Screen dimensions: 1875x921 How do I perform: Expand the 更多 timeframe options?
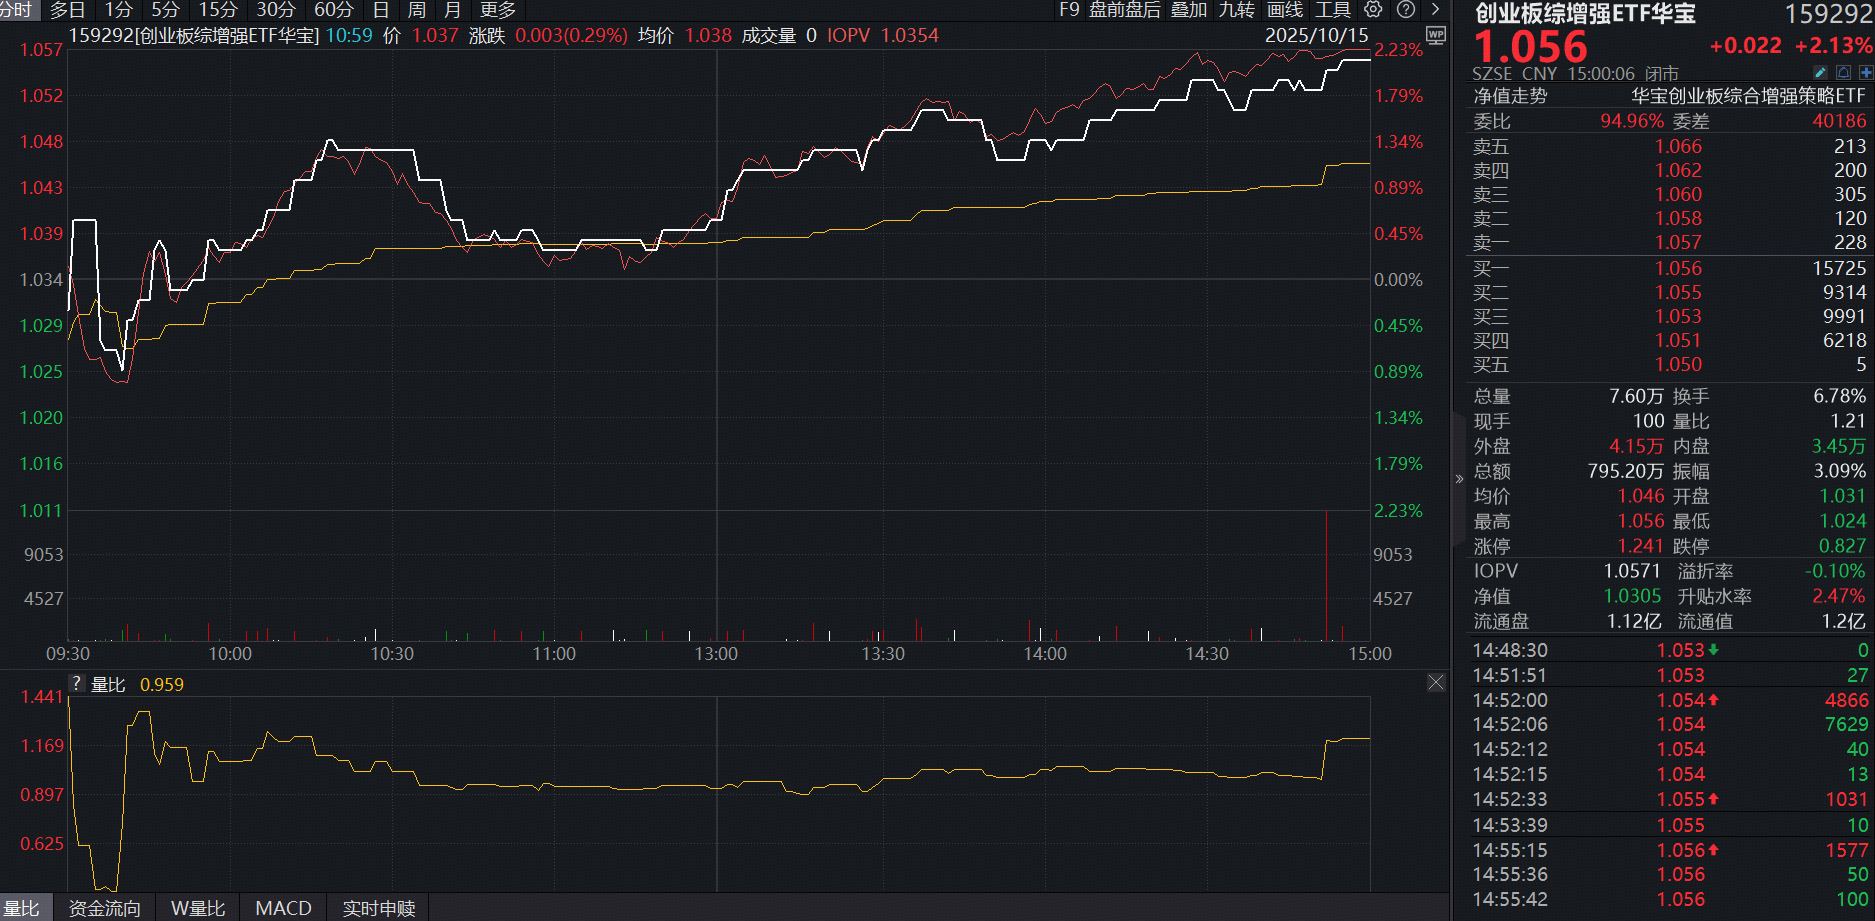pyautogui.click(x=497, y=10)
